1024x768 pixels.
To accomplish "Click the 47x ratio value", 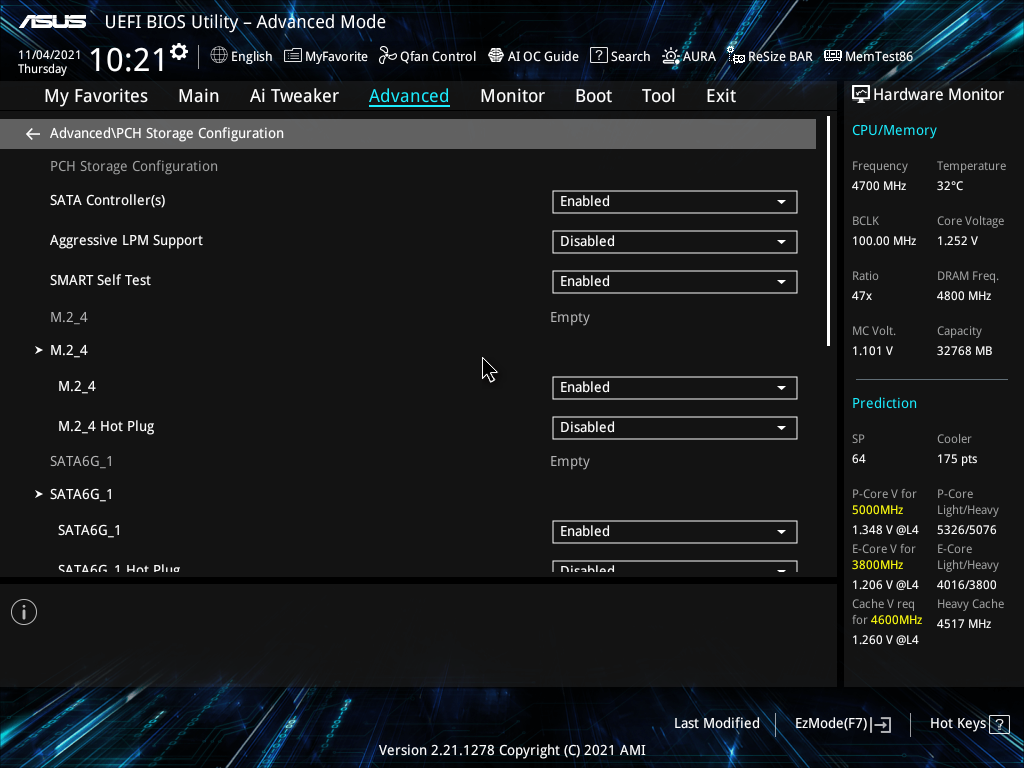I will [861, 296].
